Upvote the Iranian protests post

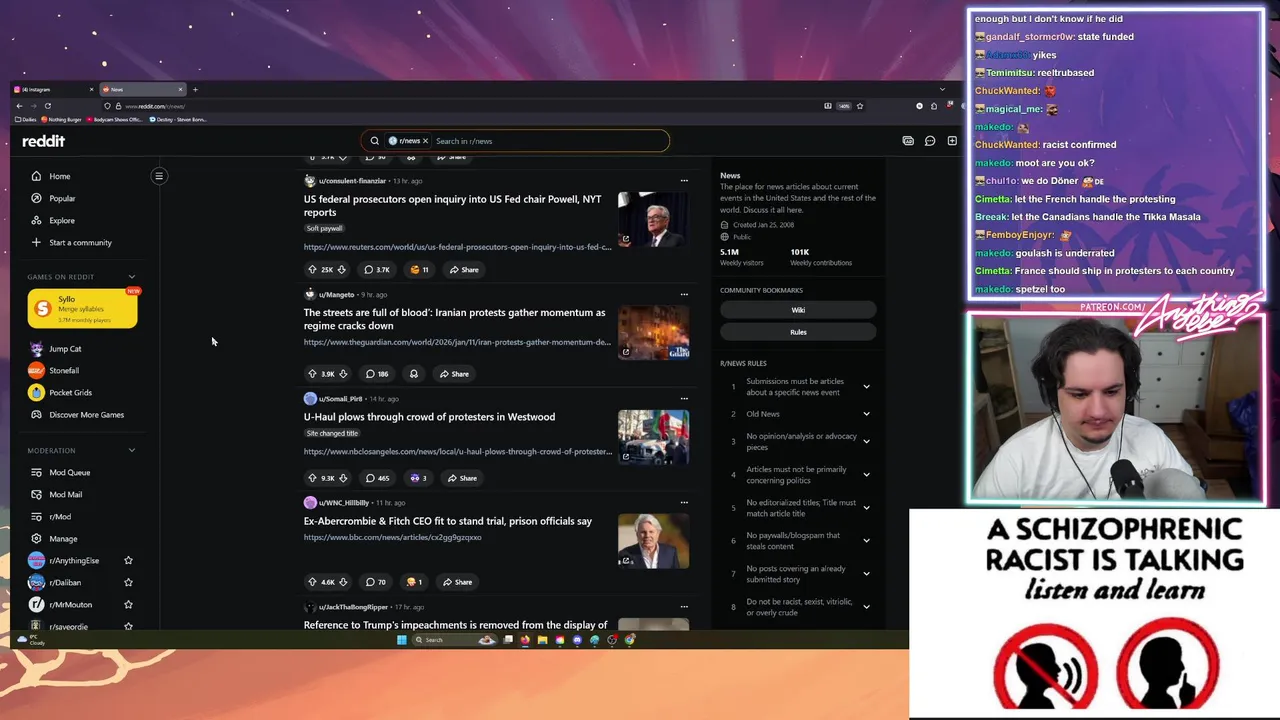pos(312,373)
